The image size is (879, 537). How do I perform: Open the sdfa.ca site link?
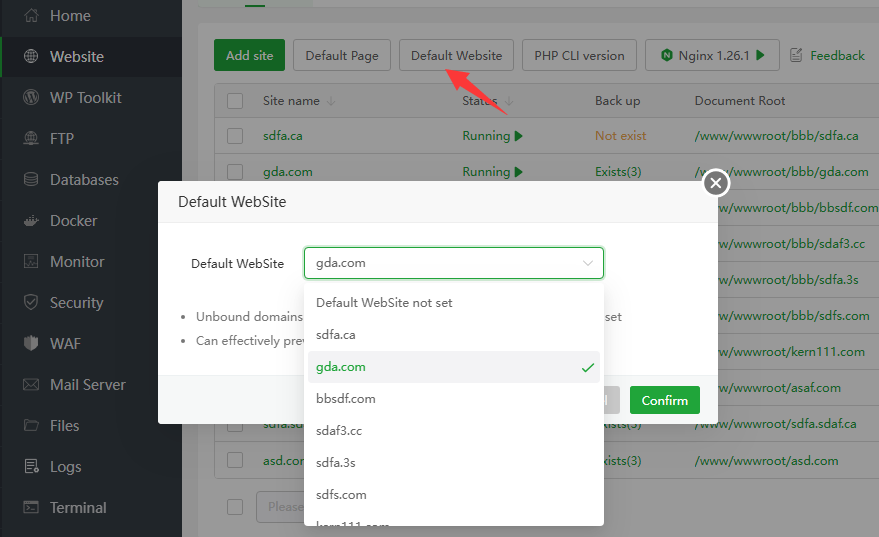[283, 136]
